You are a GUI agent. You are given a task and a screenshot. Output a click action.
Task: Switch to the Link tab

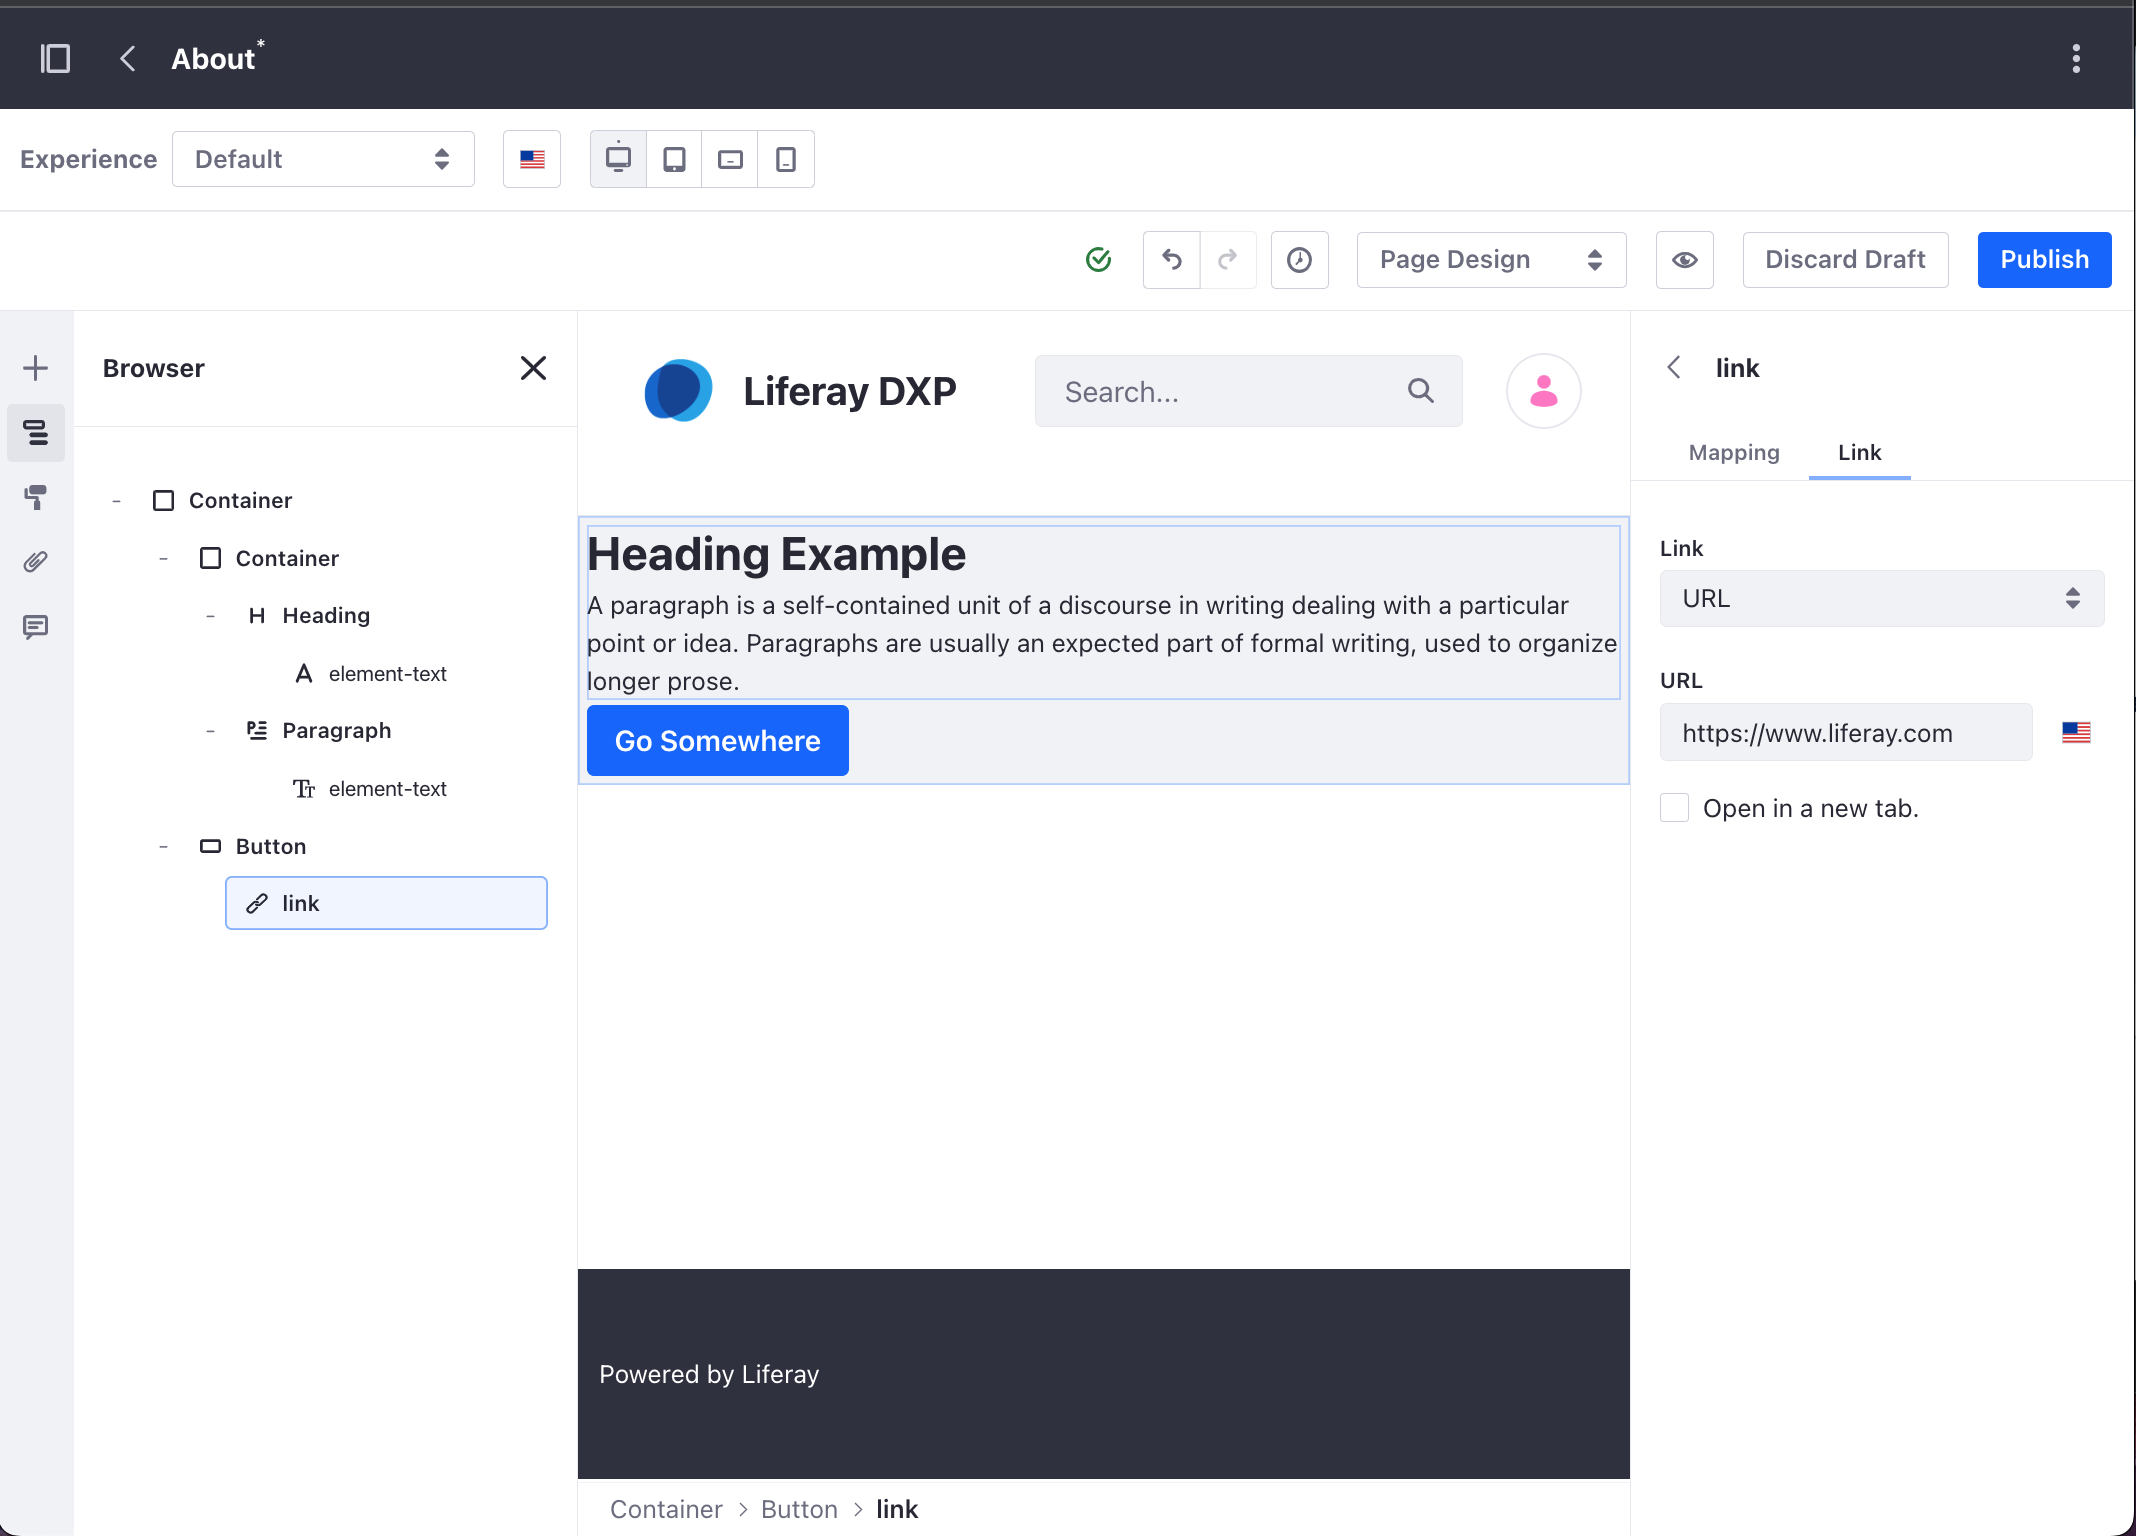pos(1859,451)
